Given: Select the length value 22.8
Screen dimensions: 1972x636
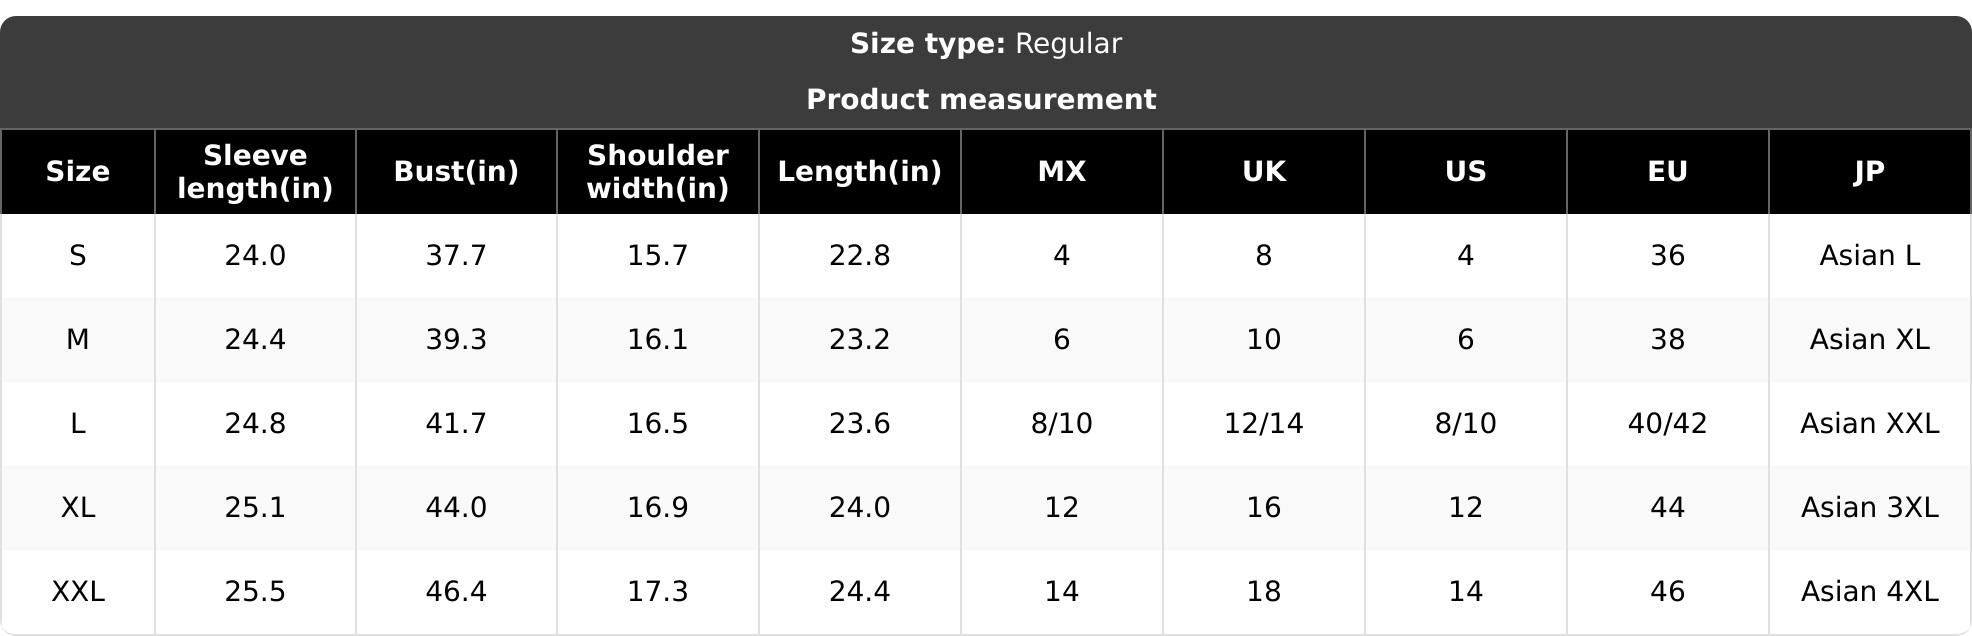Looking at the screenshot, I should 860,256.
